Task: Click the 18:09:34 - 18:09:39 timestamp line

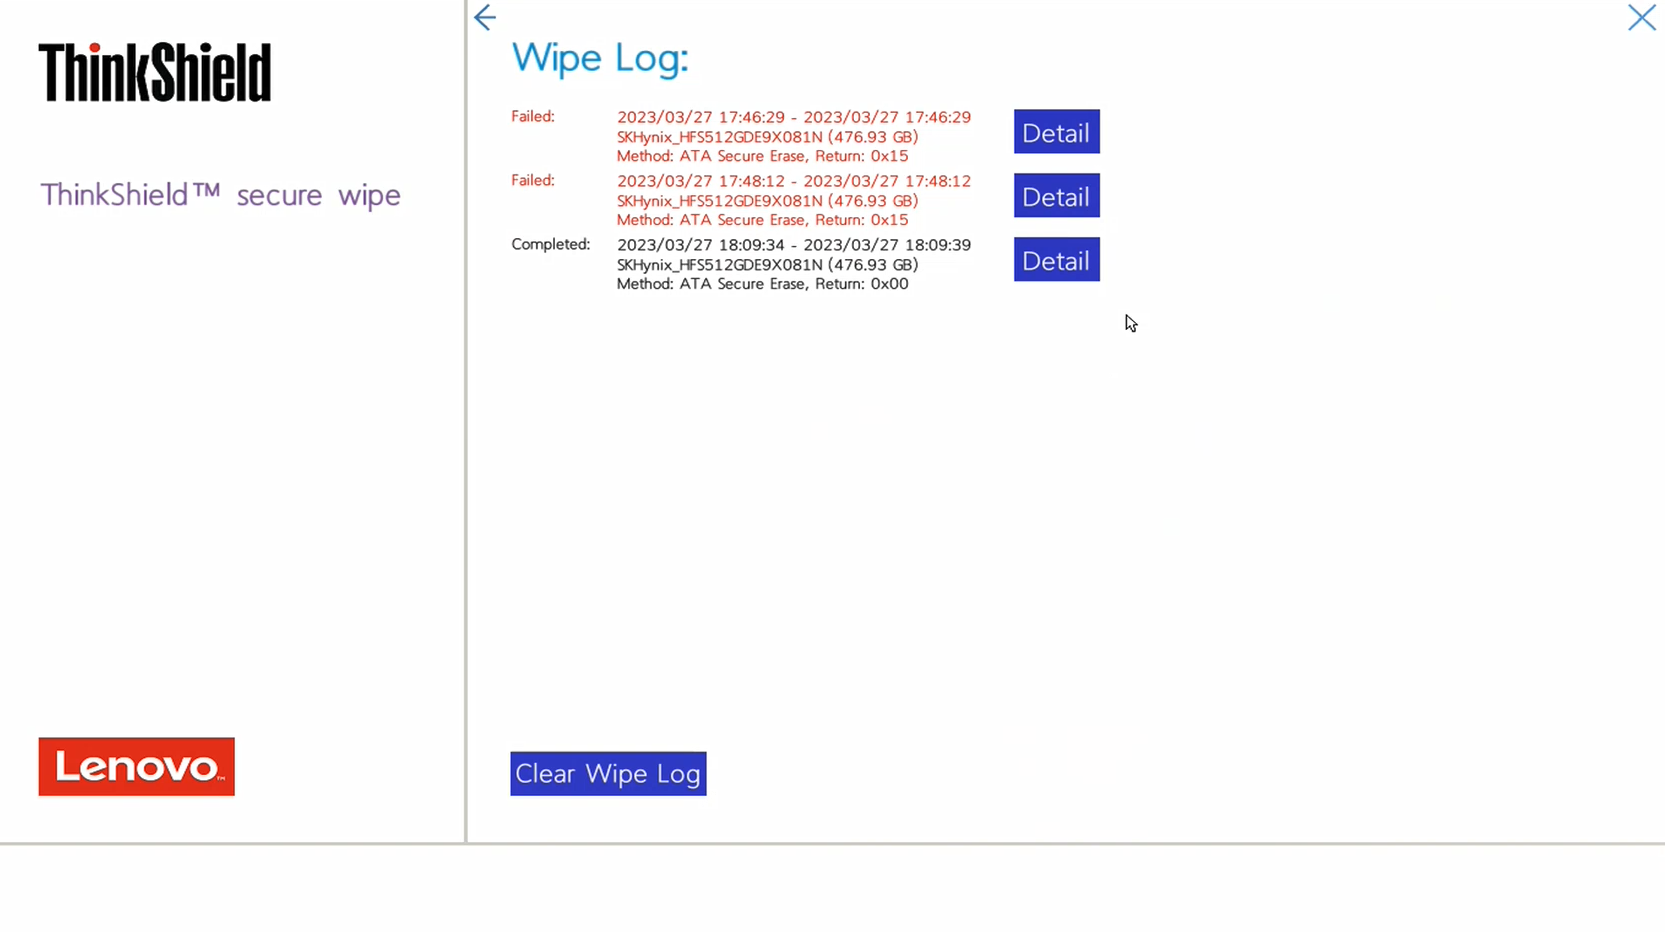Action: coord(793,245)
